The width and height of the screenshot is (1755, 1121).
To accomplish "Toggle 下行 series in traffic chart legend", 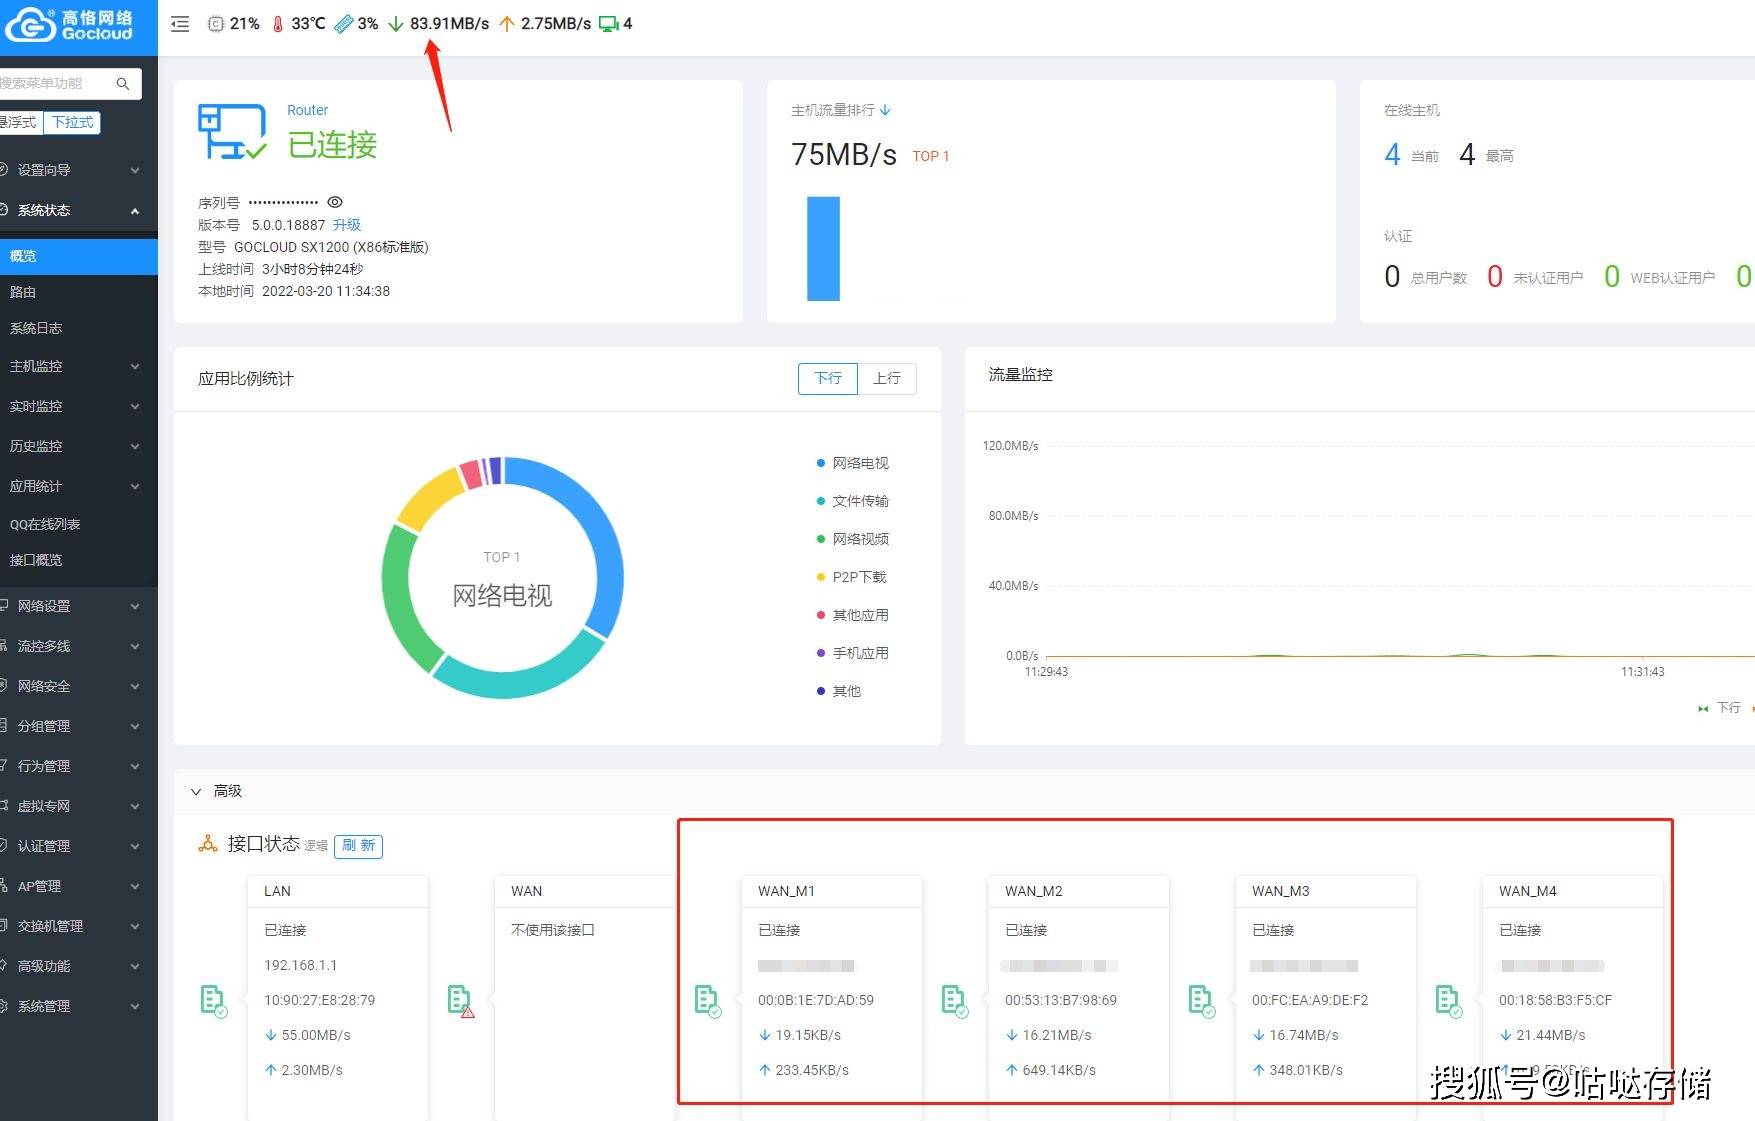I will [1720, 708].
